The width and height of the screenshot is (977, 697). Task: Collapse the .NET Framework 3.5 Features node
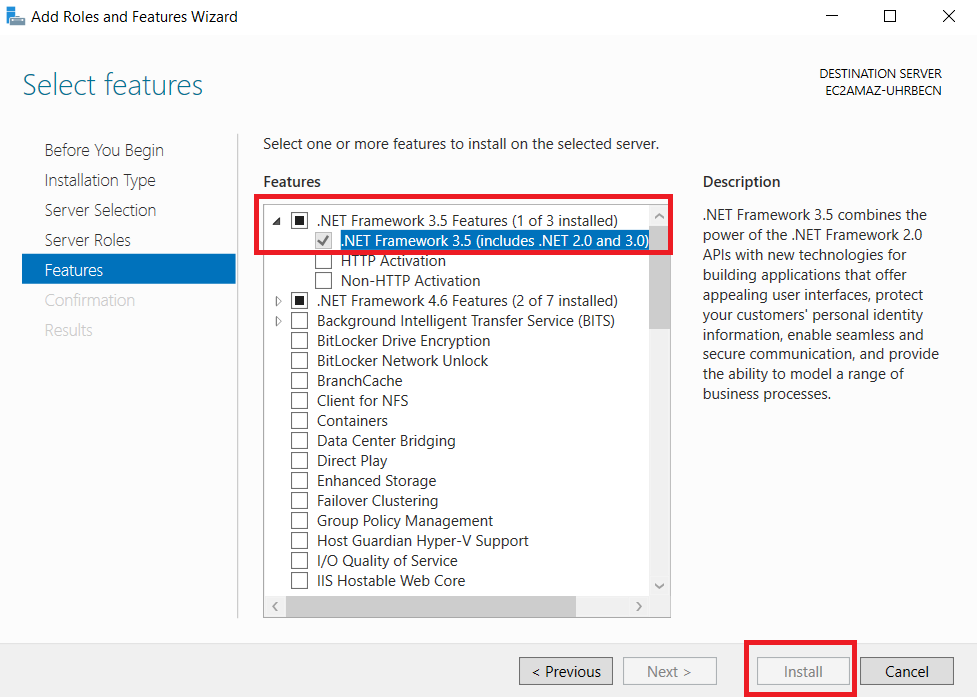[277, 220]
